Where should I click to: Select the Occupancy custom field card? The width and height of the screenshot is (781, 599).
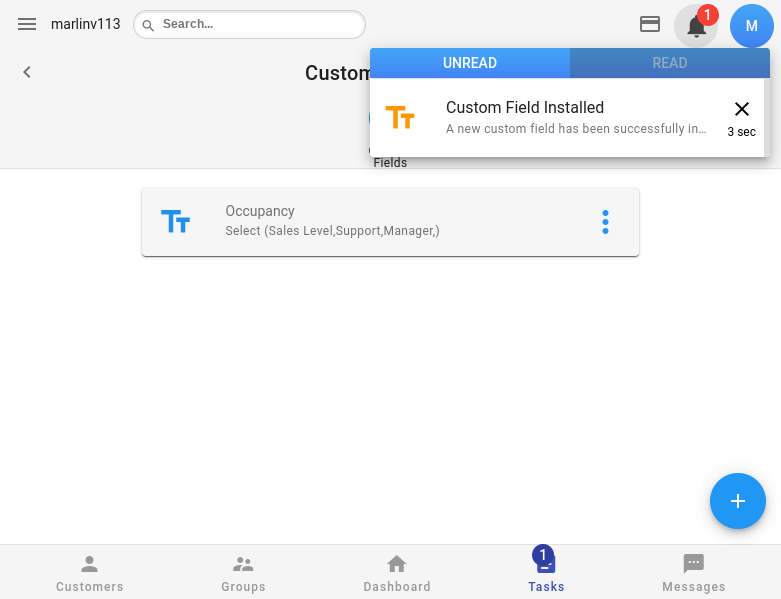tap(390, 222)
